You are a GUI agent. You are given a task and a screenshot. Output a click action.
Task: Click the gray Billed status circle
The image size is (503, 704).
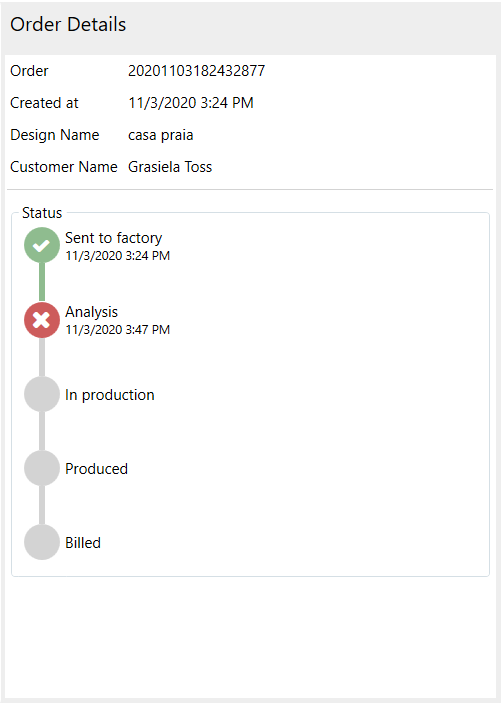tap(42, 542)
